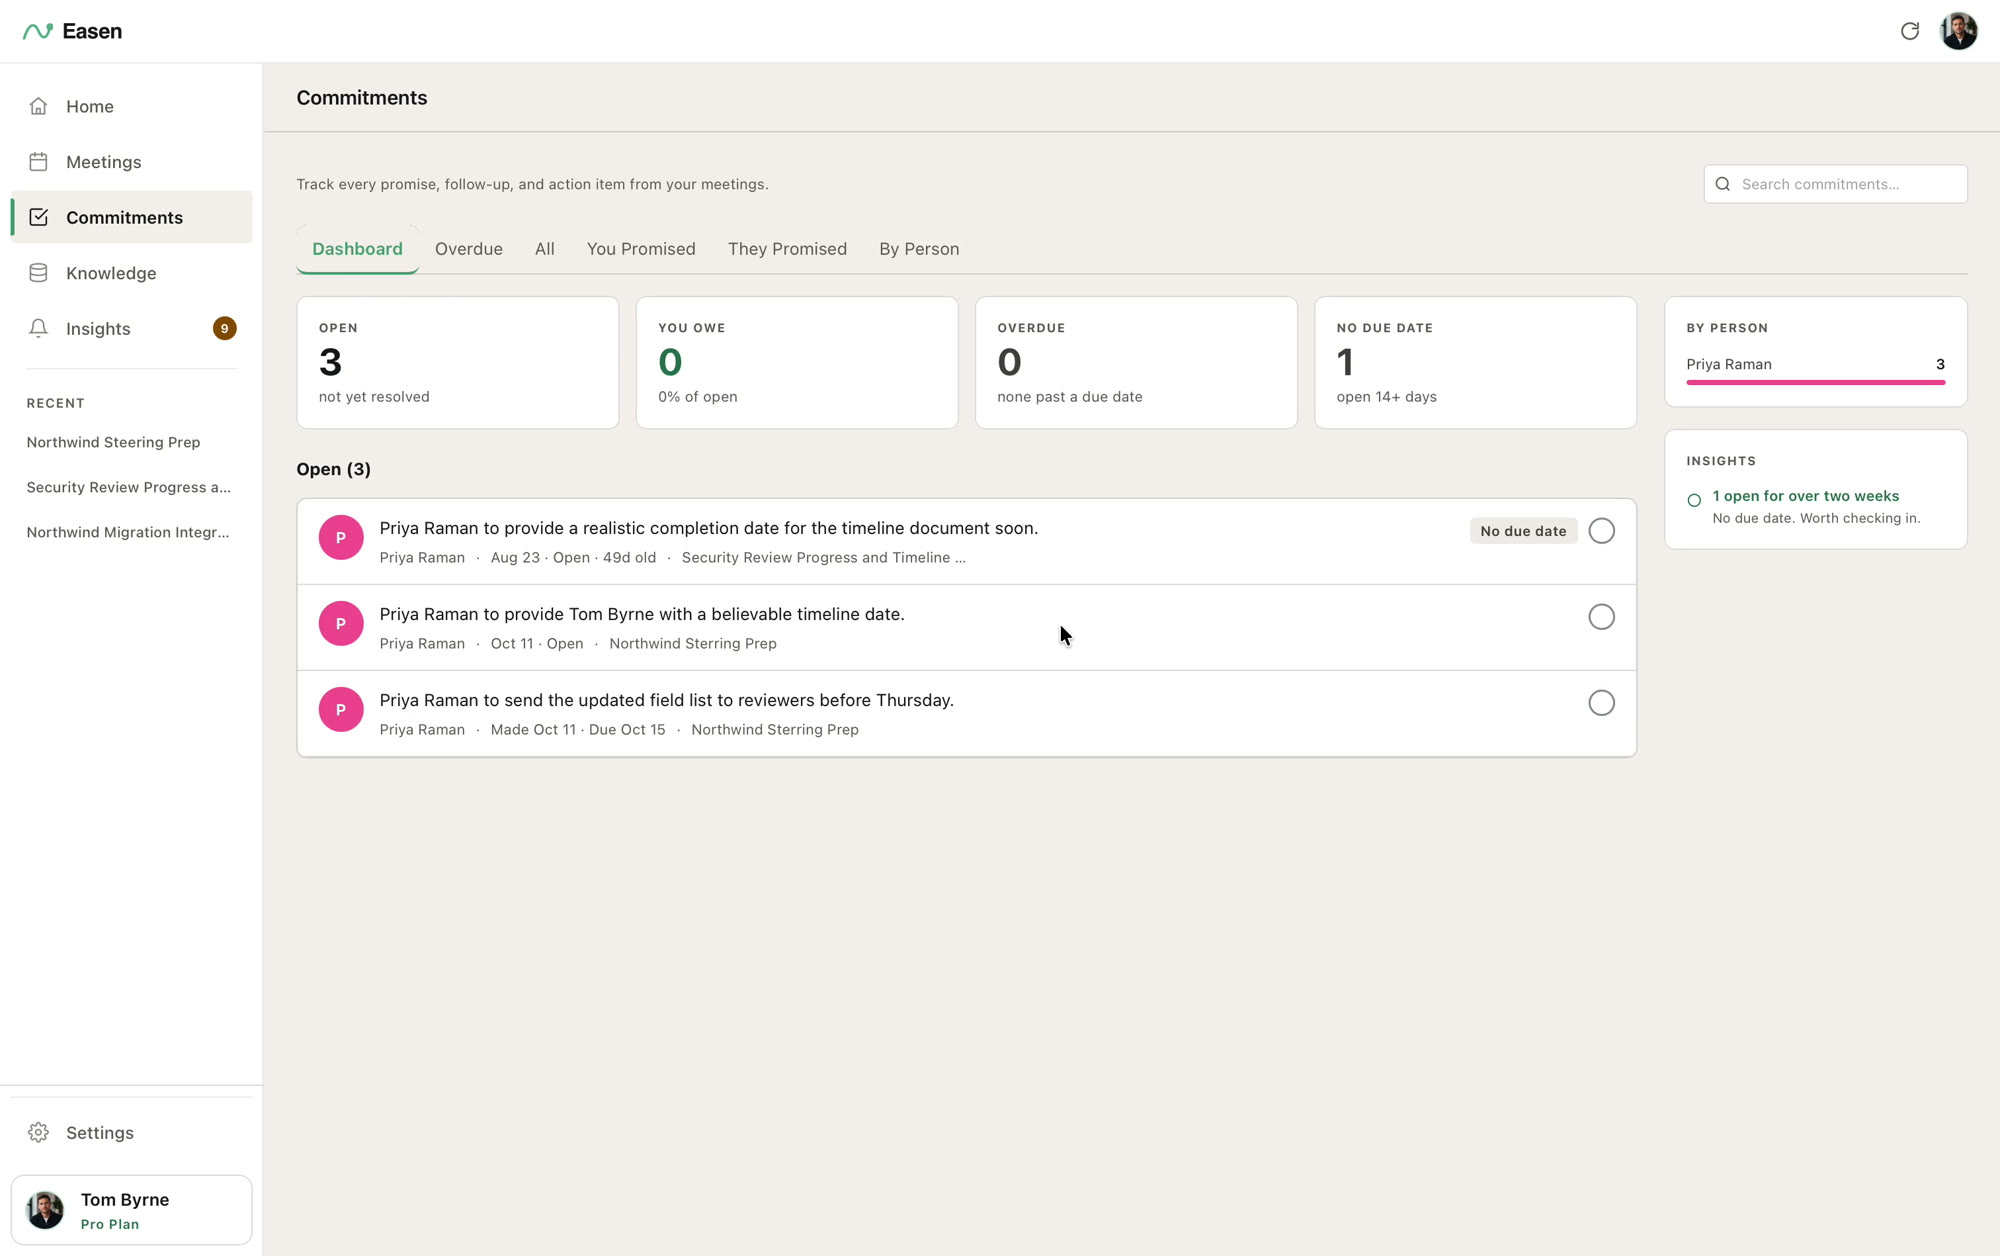Viewport: 2000px width, 1256px height.
Task: Select the By Person tab
Action: point(919,249)
